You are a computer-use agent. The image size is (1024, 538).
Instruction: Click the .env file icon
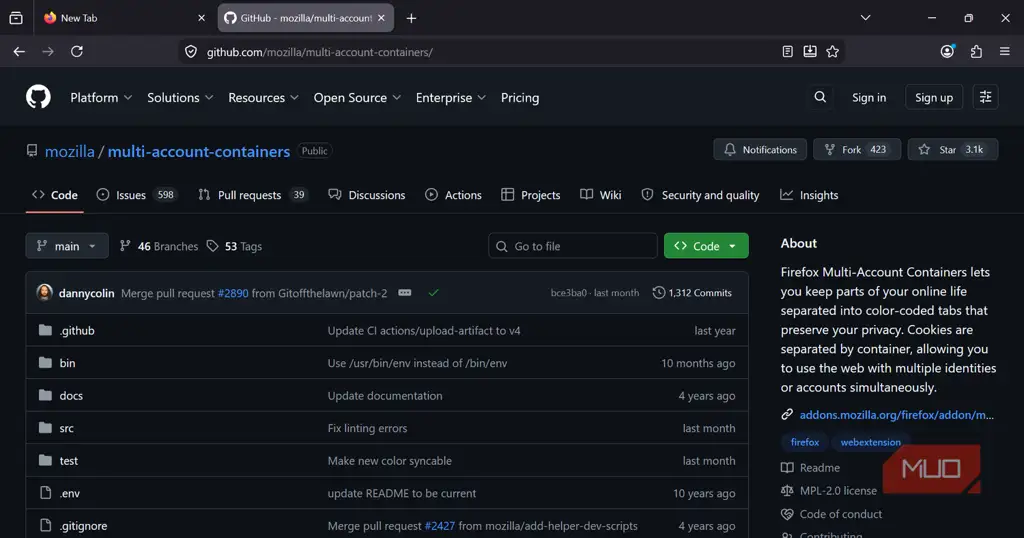coord(45,493)
